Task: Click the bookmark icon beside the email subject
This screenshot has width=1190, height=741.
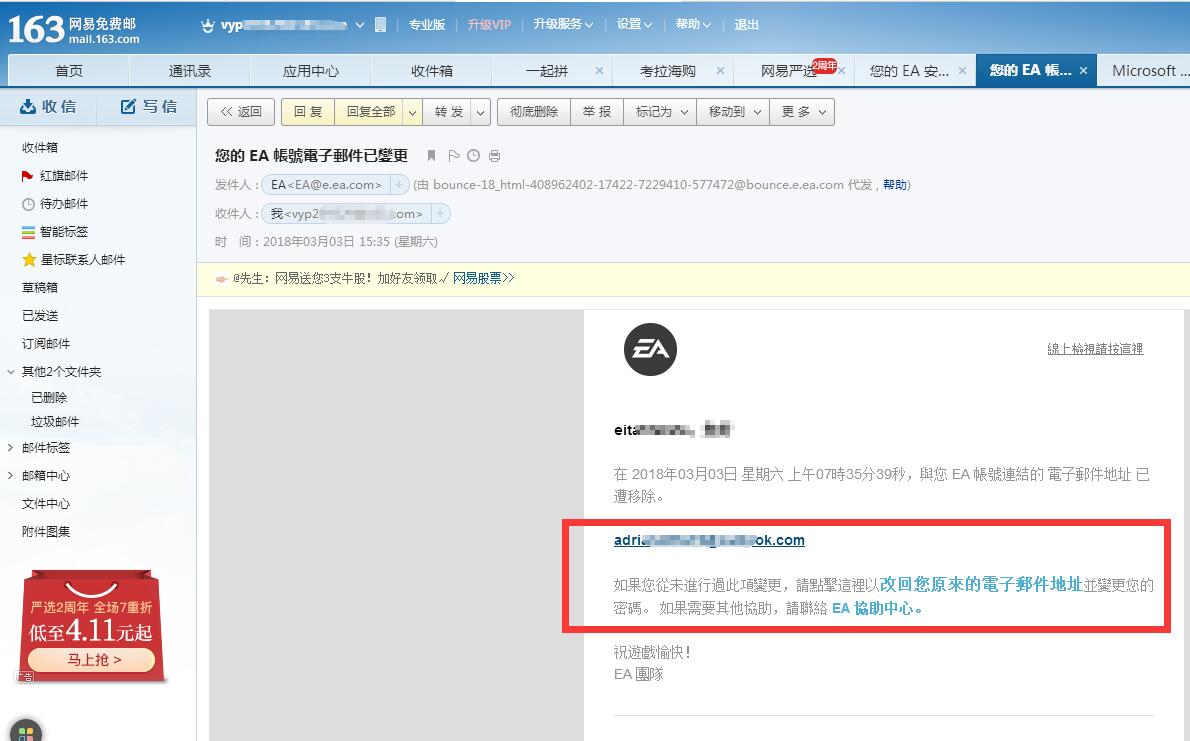Action: point(432,156)
